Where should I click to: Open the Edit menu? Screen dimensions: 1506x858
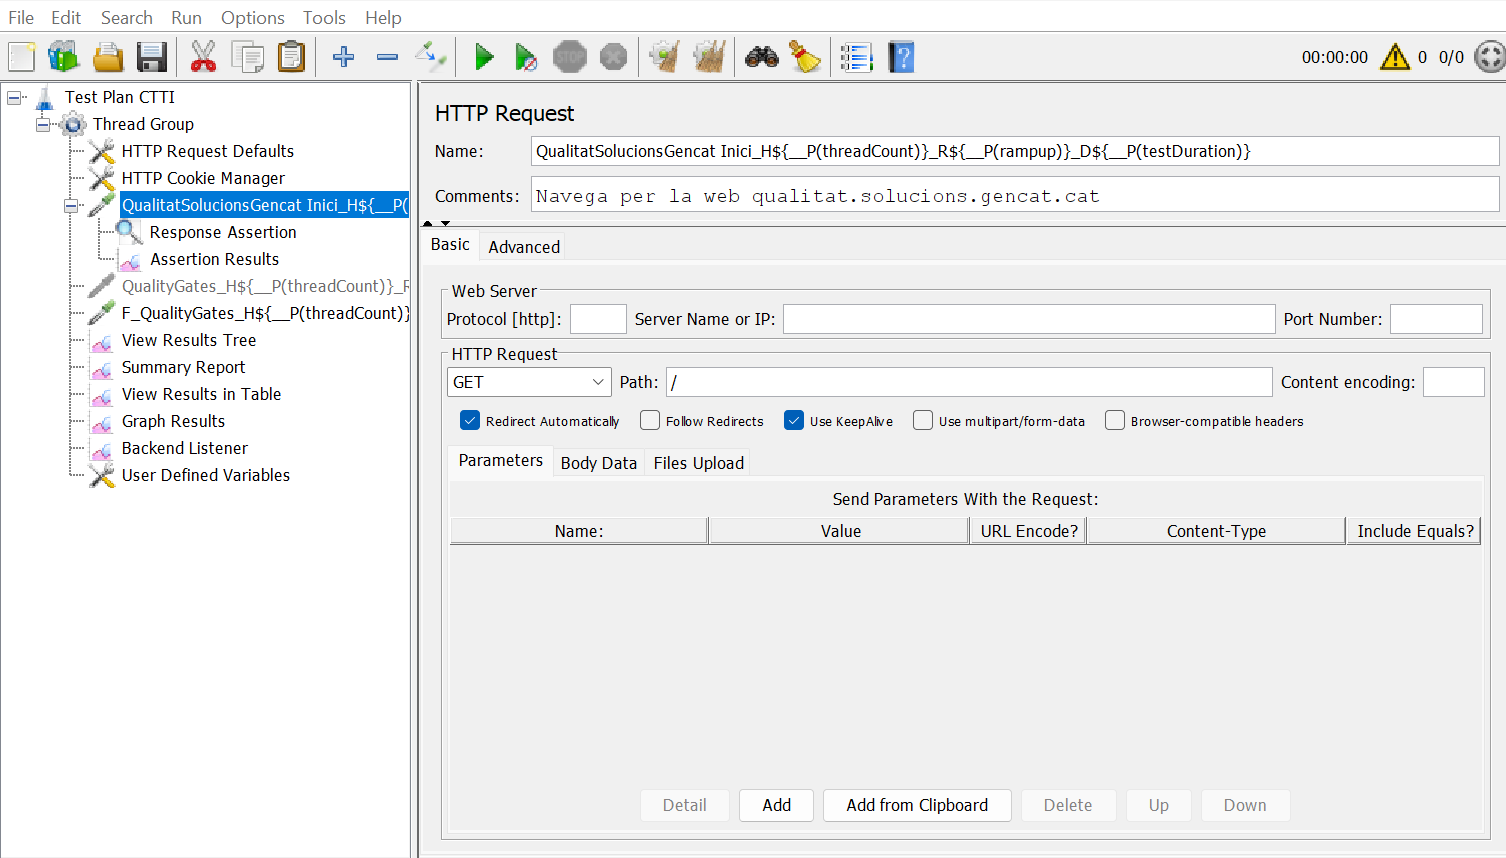66,17
